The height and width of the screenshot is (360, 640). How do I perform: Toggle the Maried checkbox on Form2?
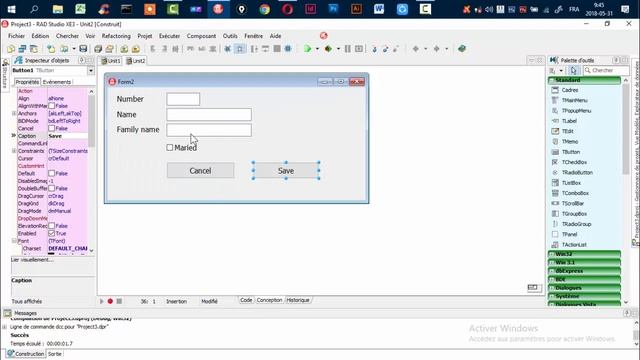[170, 148]
